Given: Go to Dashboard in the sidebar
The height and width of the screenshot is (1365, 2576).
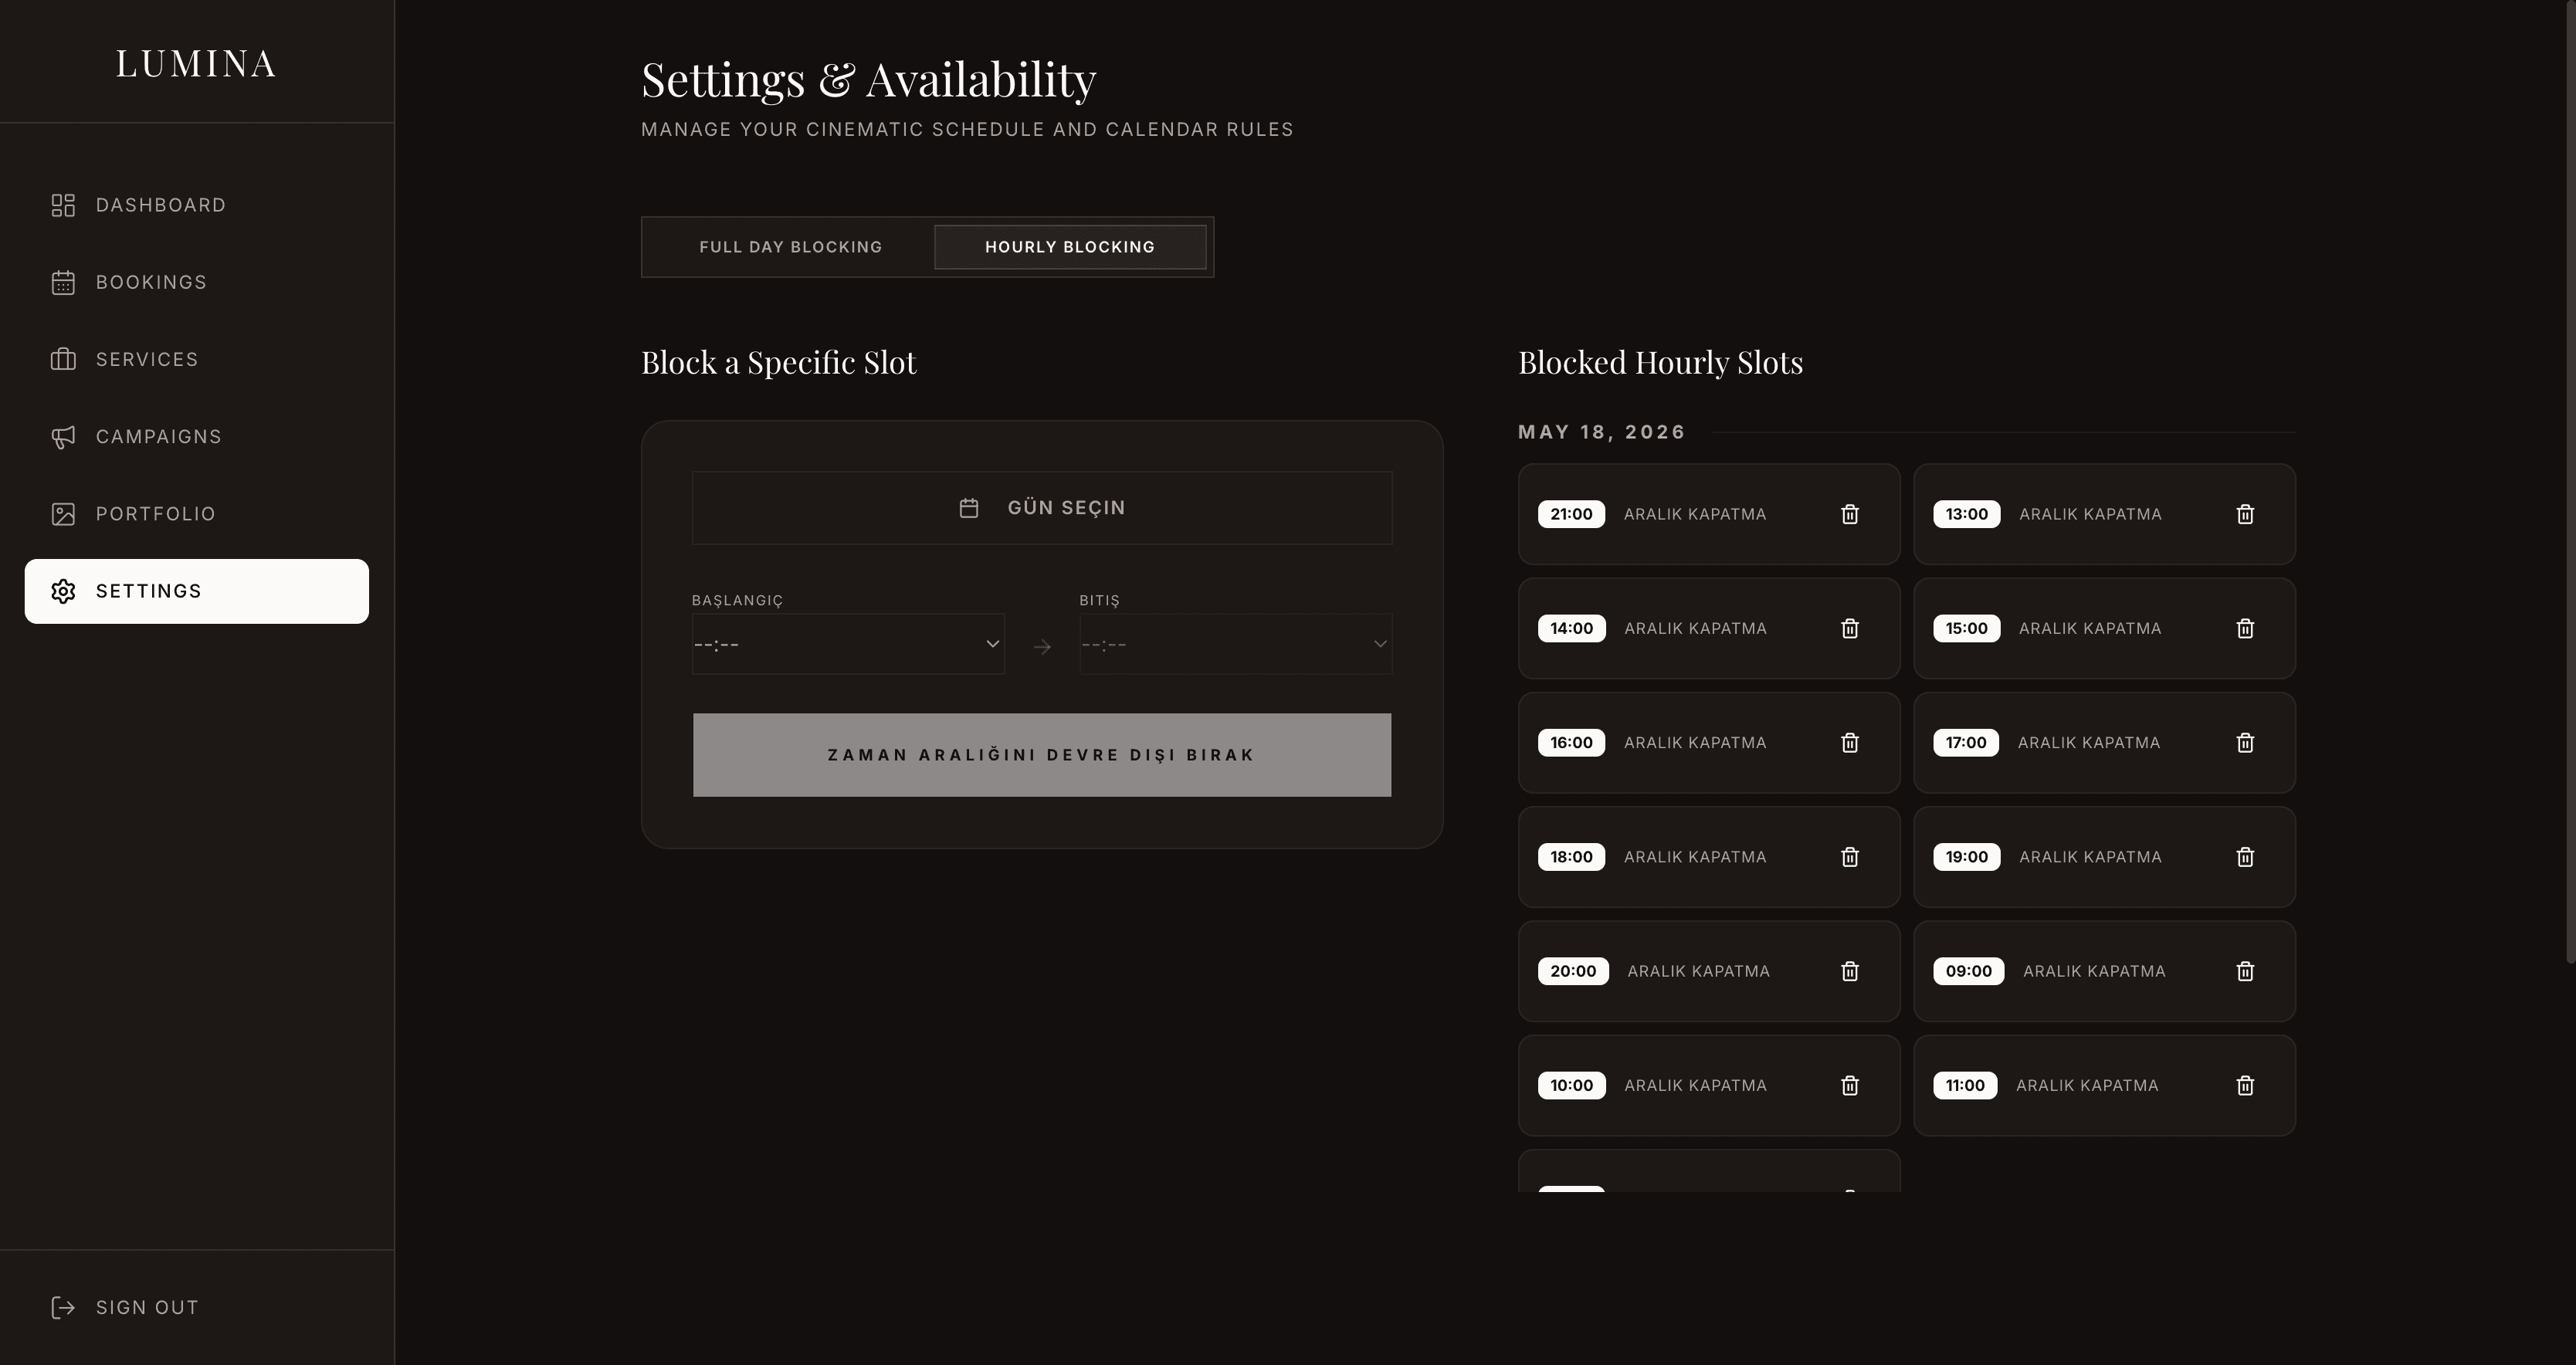Looking at the screenshot, I should tap(197, 205).
